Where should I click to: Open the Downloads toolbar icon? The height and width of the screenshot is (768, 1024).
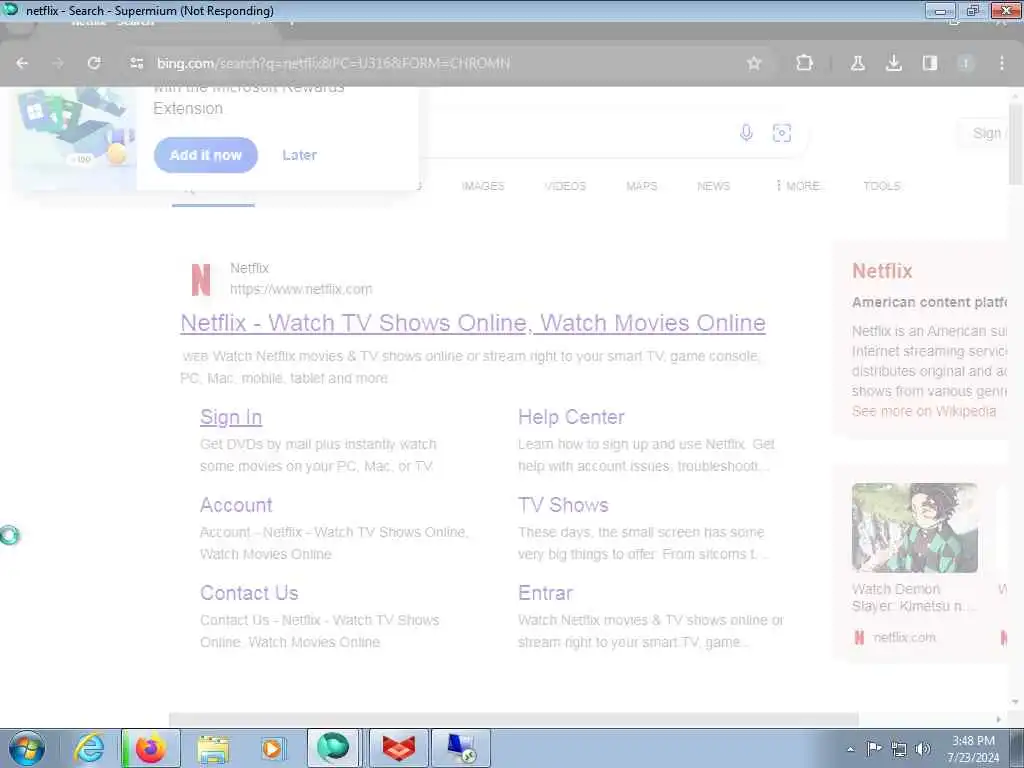point(893,63)
